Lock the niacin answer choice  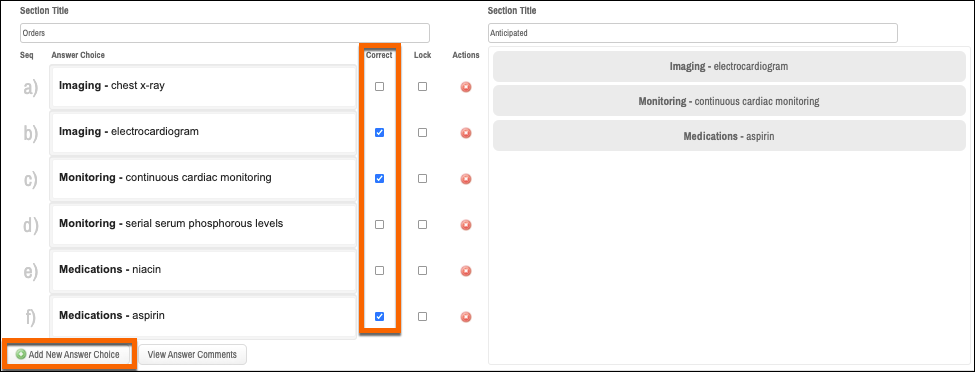coord(422,271)
